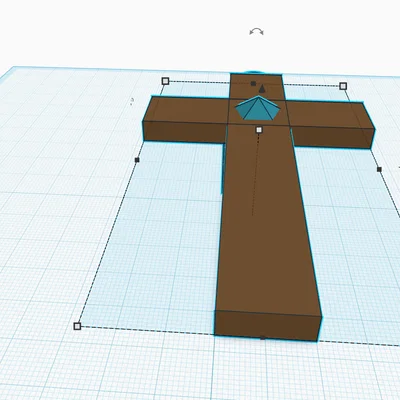Select the cross section above the pyramid

pyautogui.click(x=257, y=87)
